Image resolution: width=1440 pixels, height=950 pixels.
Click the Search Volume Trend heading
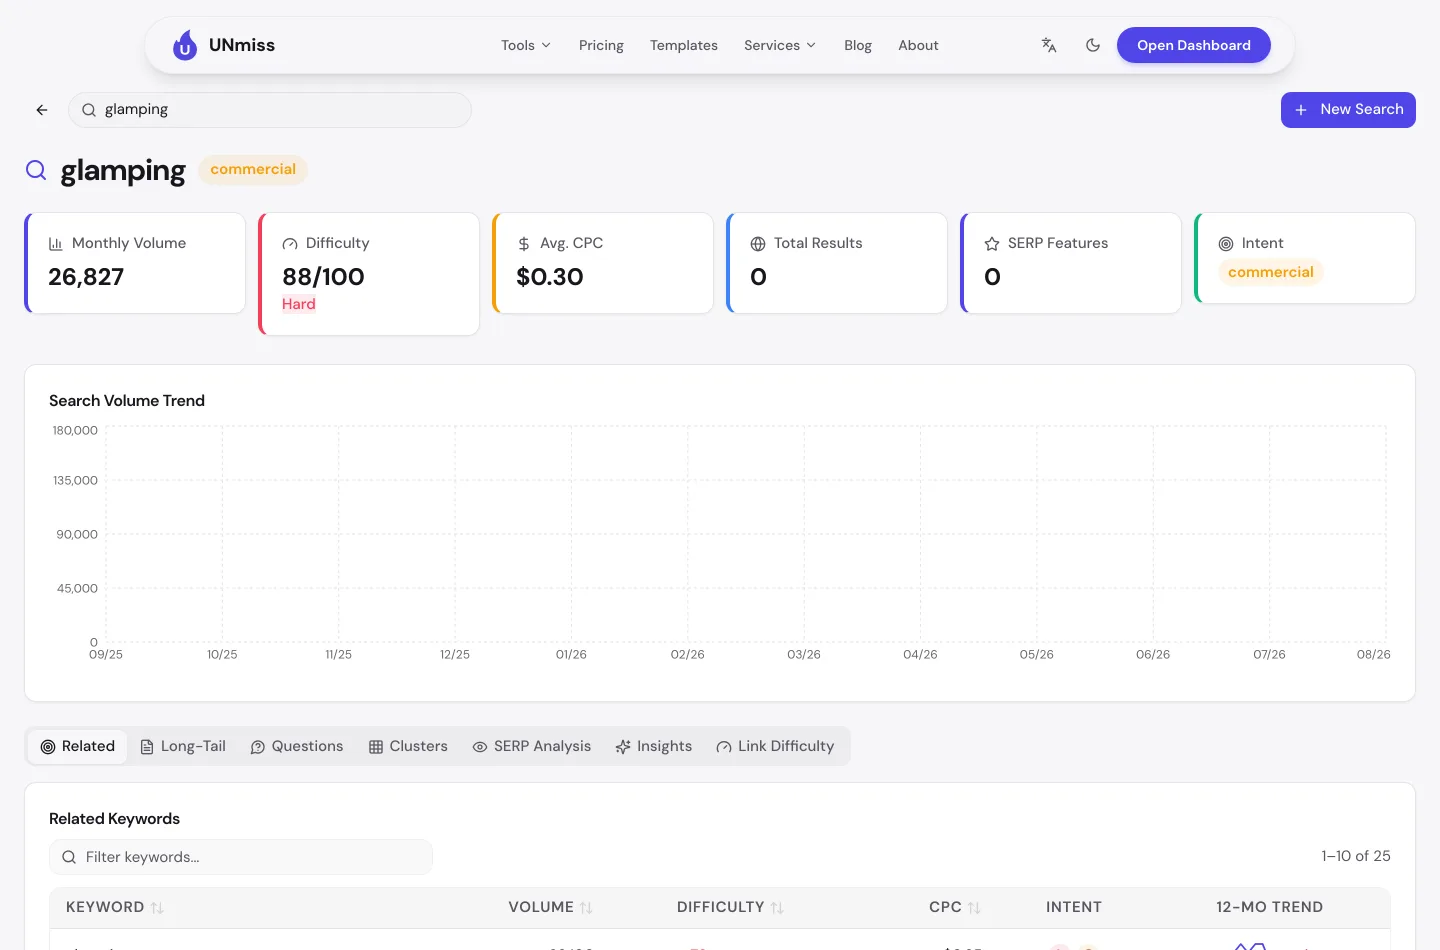click(127, 401)
